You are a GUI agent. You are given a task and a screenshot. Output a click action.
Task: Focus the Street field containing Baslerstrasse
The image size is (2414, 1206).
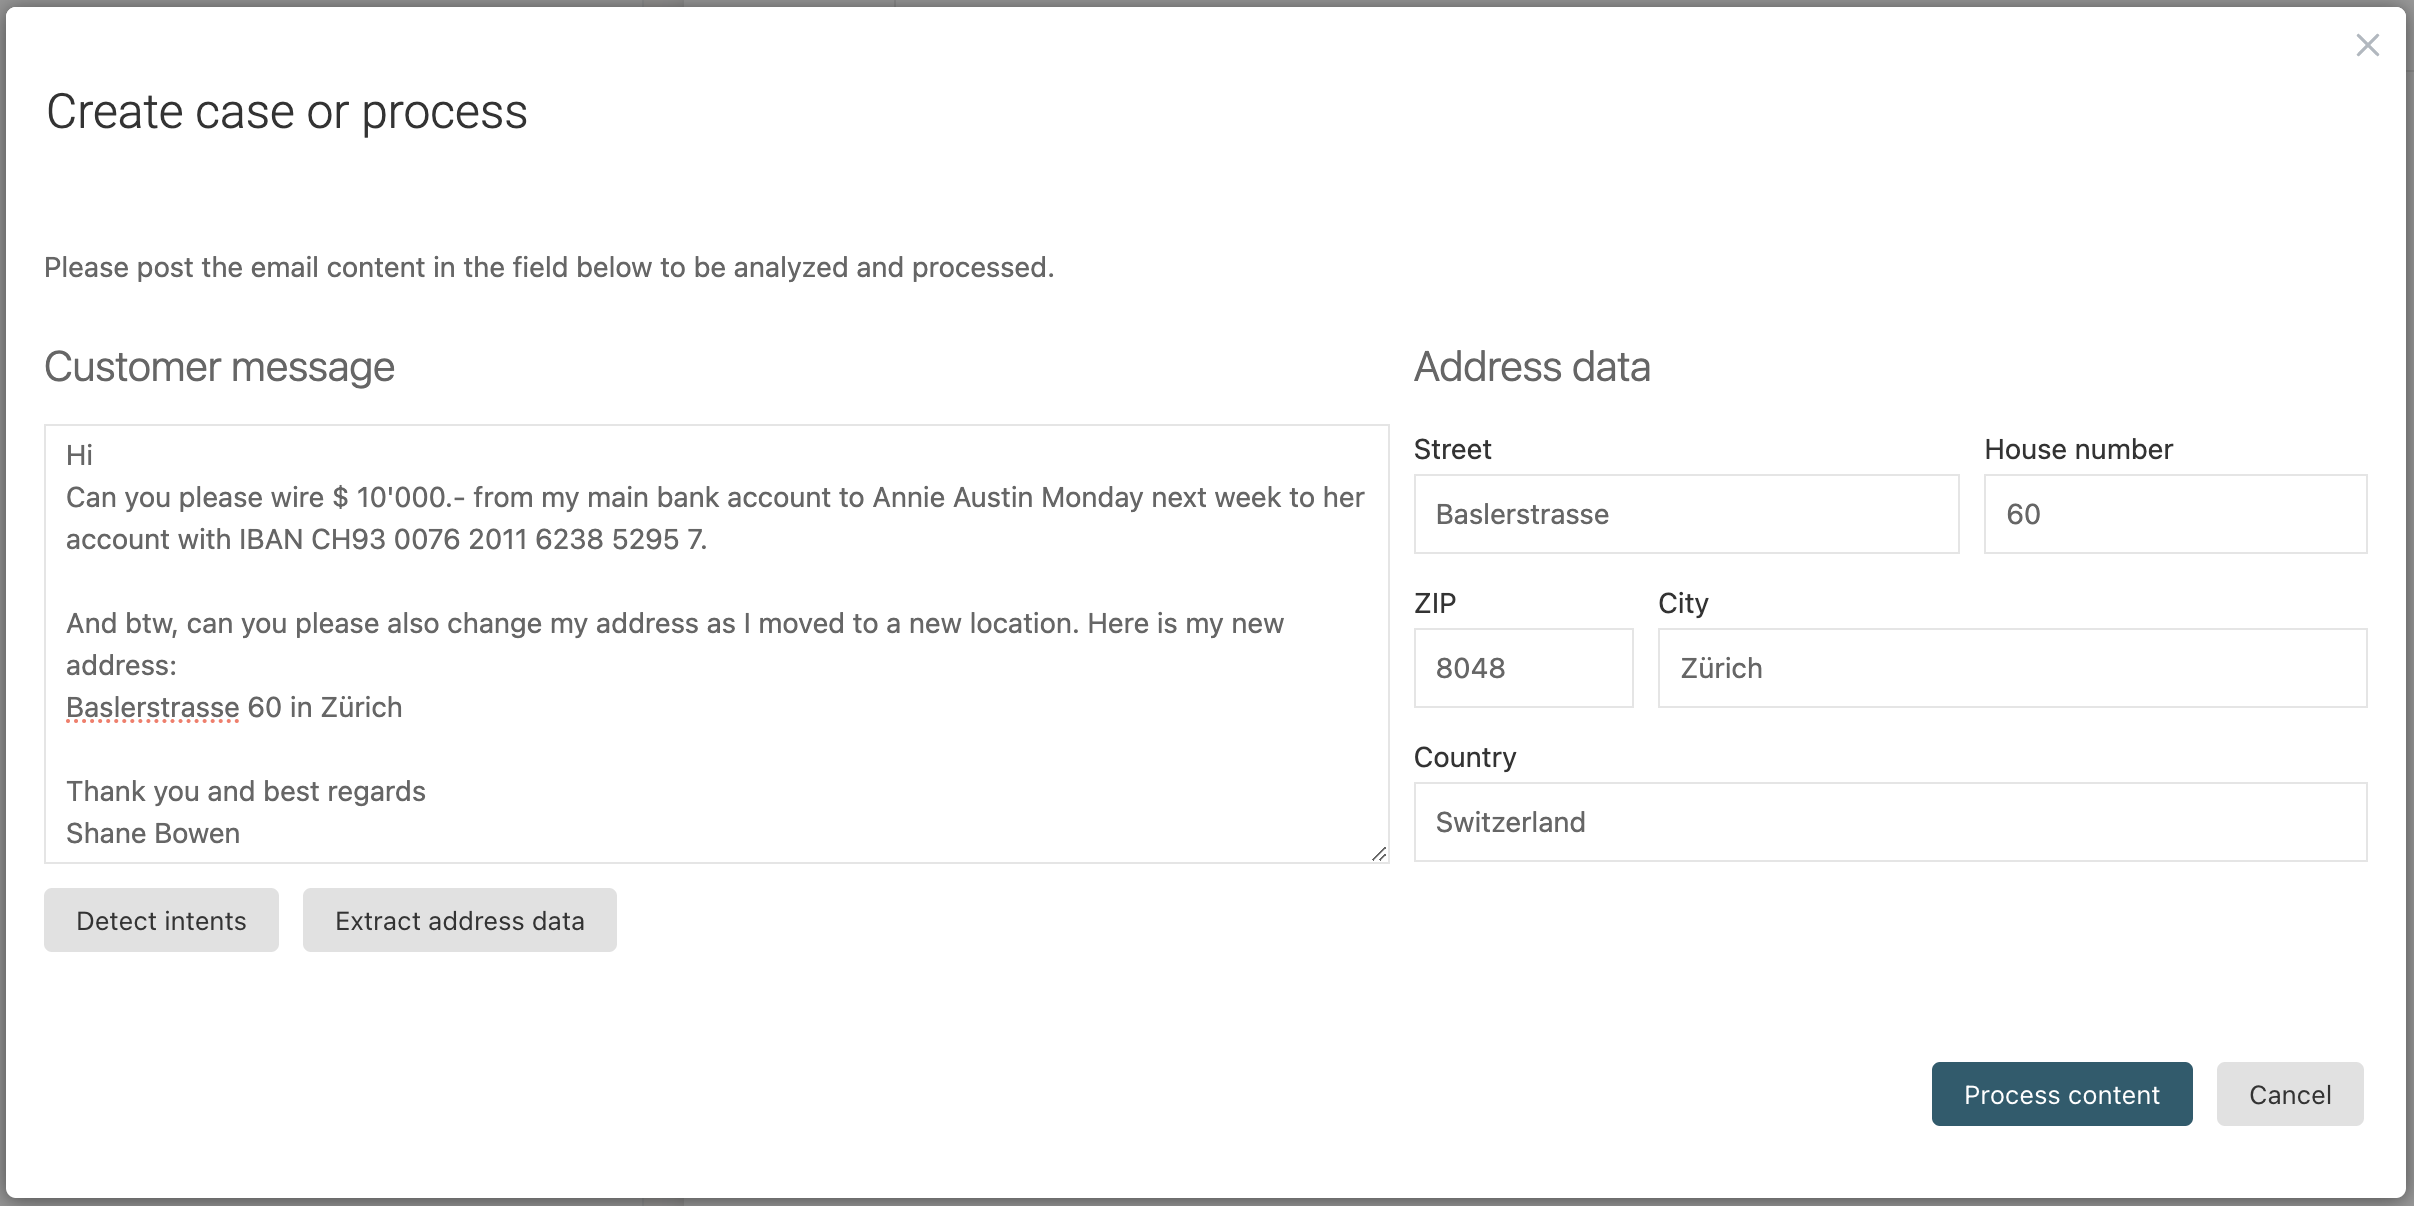1685,514
